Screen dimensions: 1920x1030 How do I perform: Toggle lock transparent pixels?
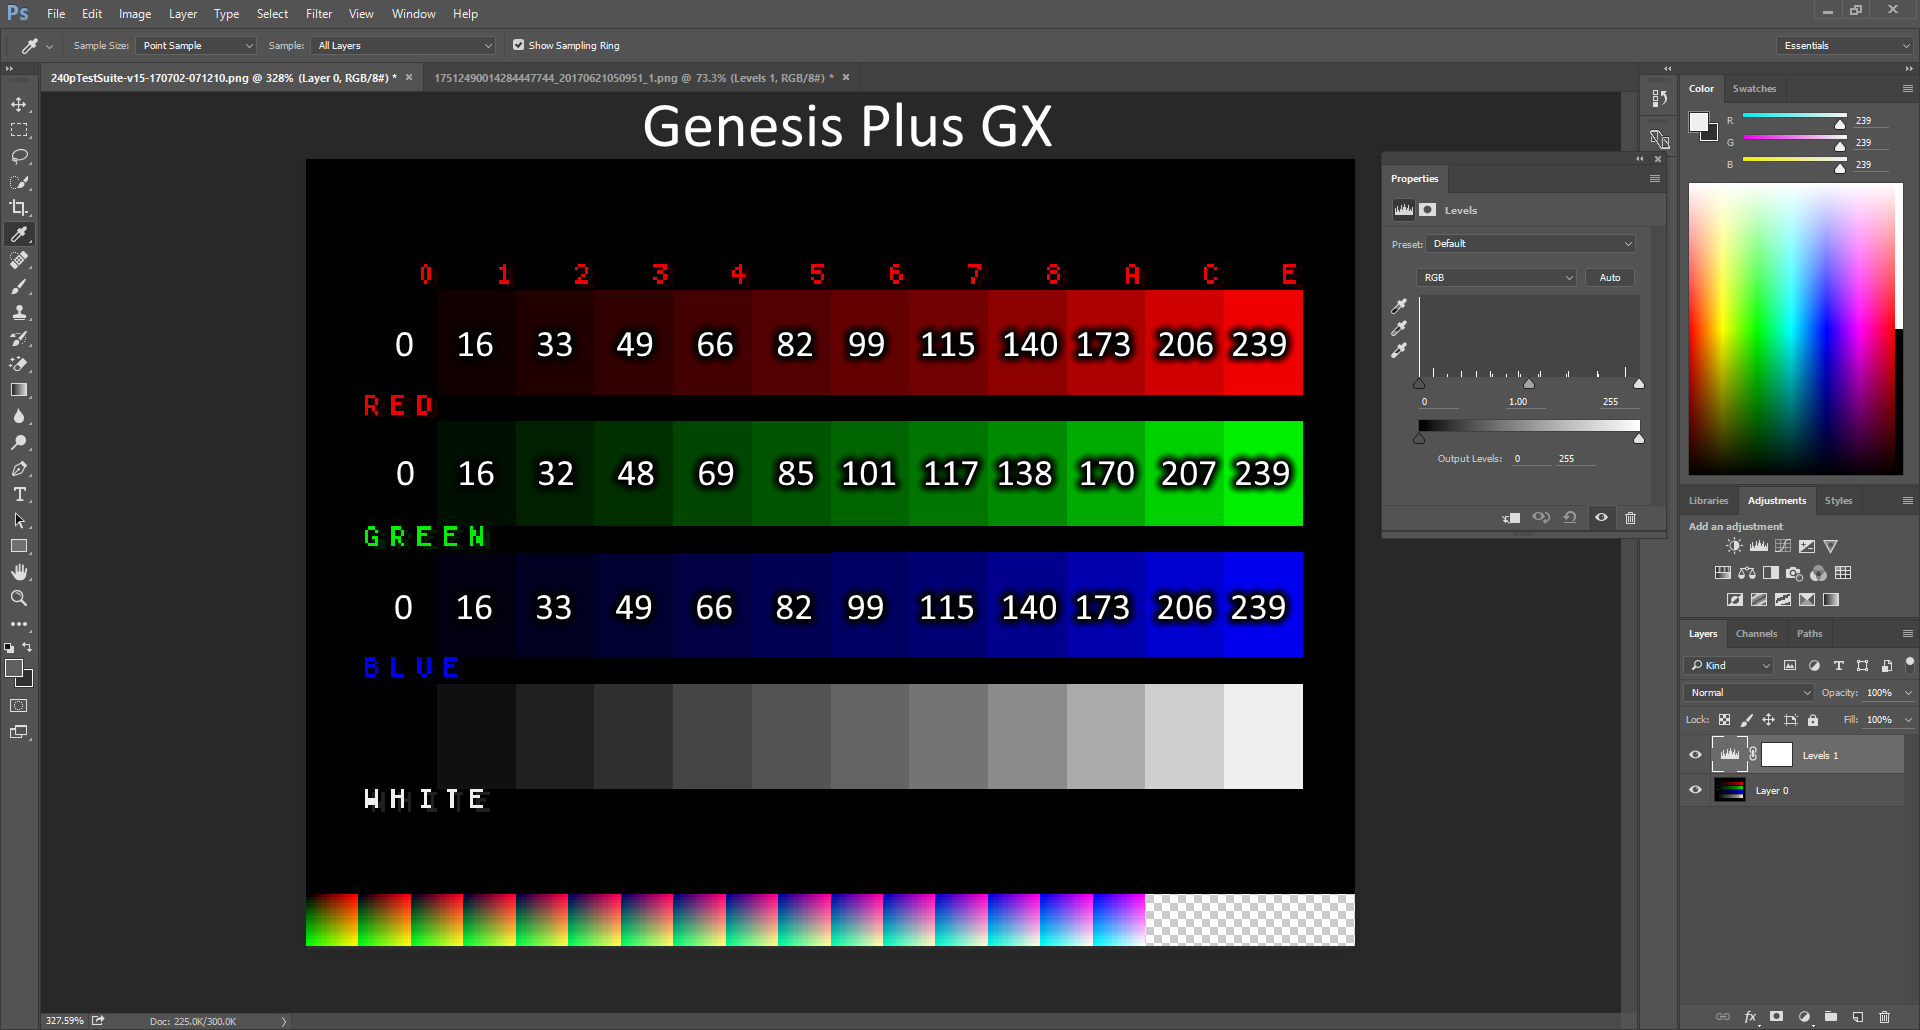click(1724, 720)
